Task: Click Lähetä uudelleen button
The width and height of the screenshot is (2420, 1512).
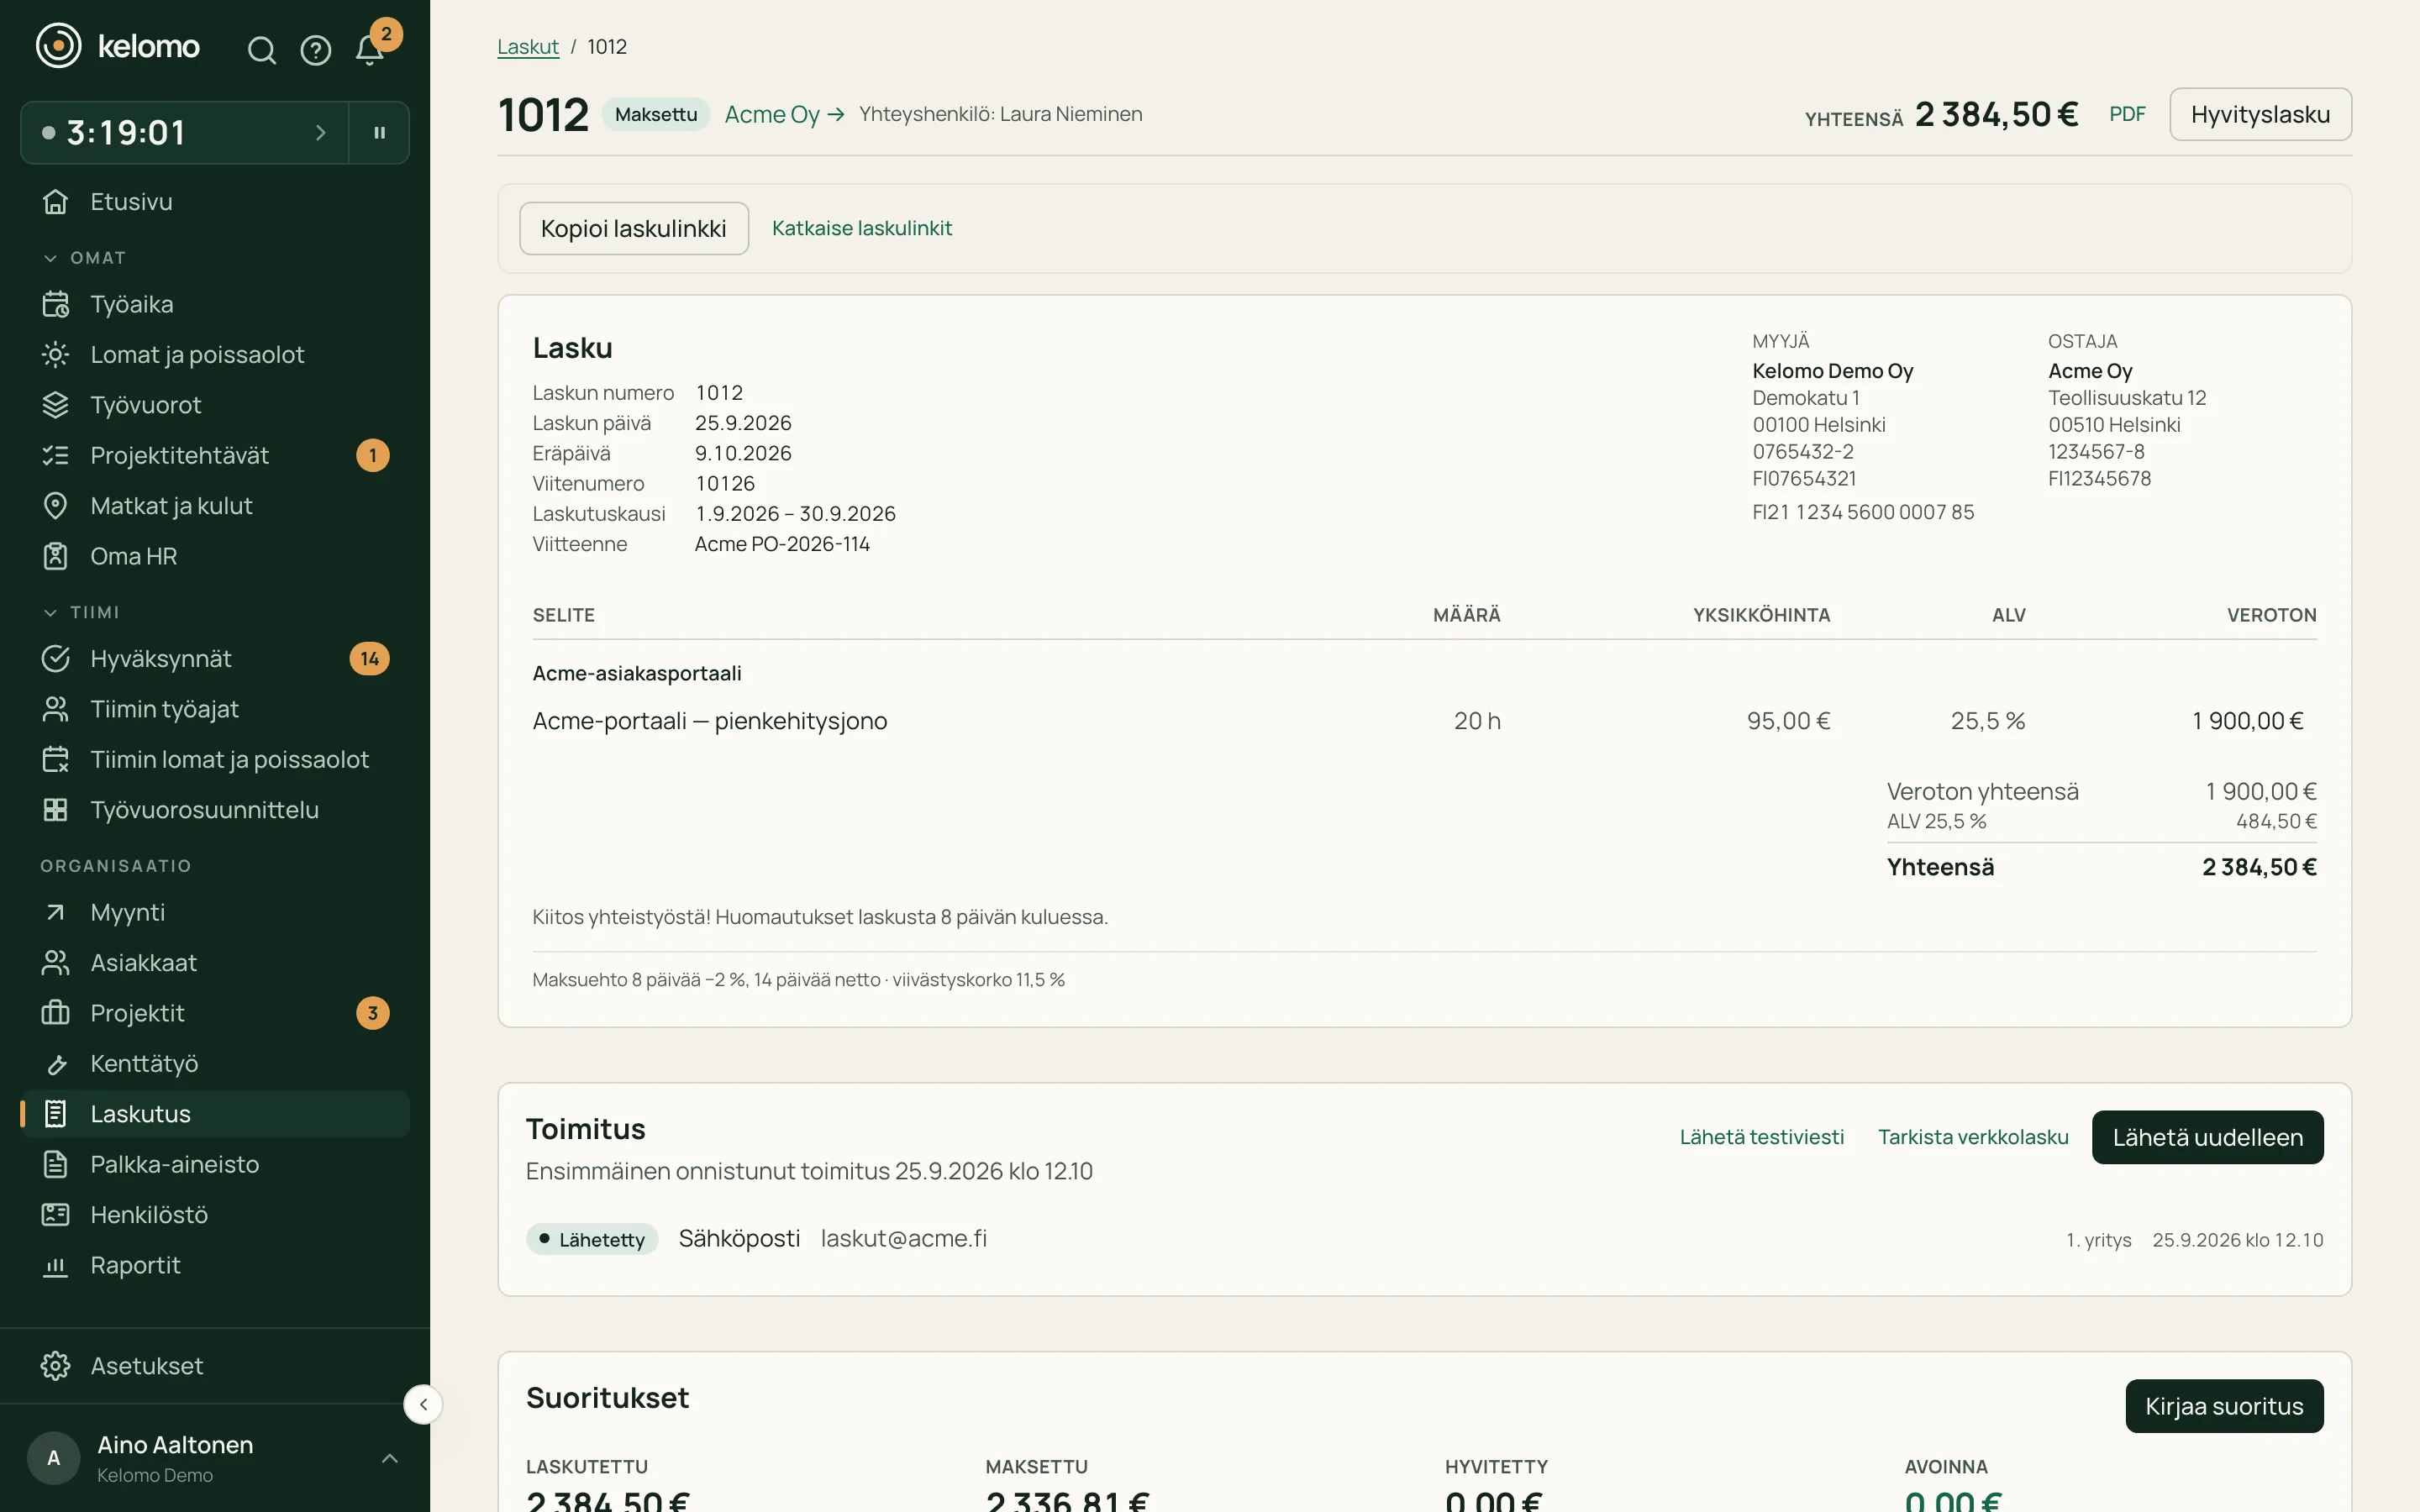Action: [x=2208, y=1137]
